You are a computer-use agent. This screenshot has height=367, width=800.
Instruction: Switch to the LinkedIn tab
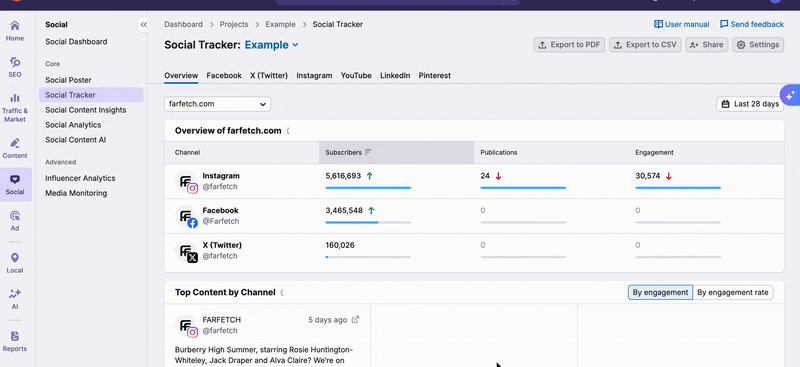395,76
